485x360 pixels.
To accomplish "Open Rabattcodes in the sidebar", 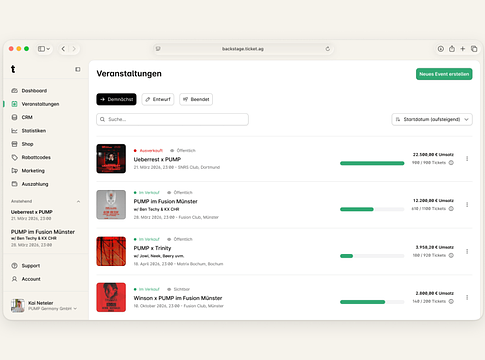I will point(31,157).
